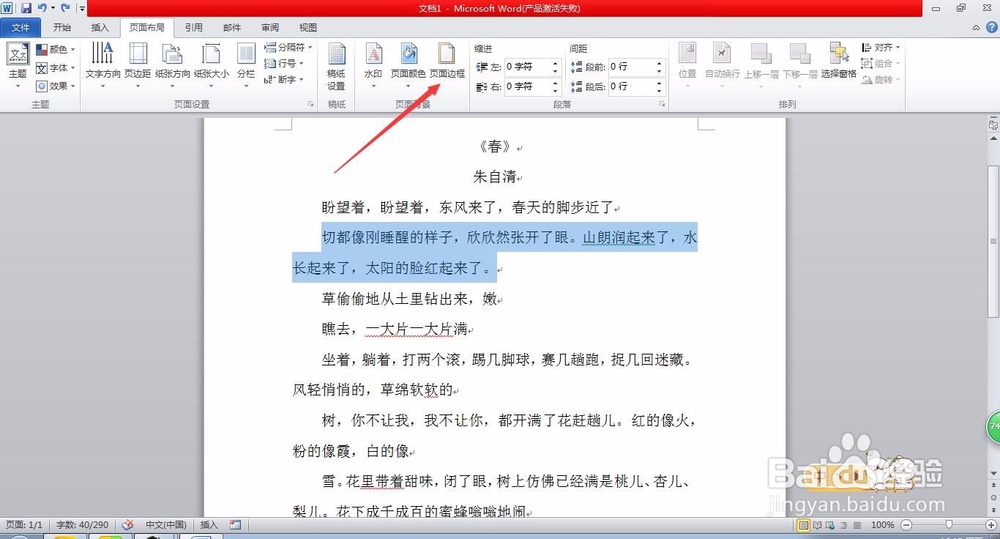Increase 段前 spacing with spinner up arrow
This screenshot has width=1000, height=539.
(659, 63)
